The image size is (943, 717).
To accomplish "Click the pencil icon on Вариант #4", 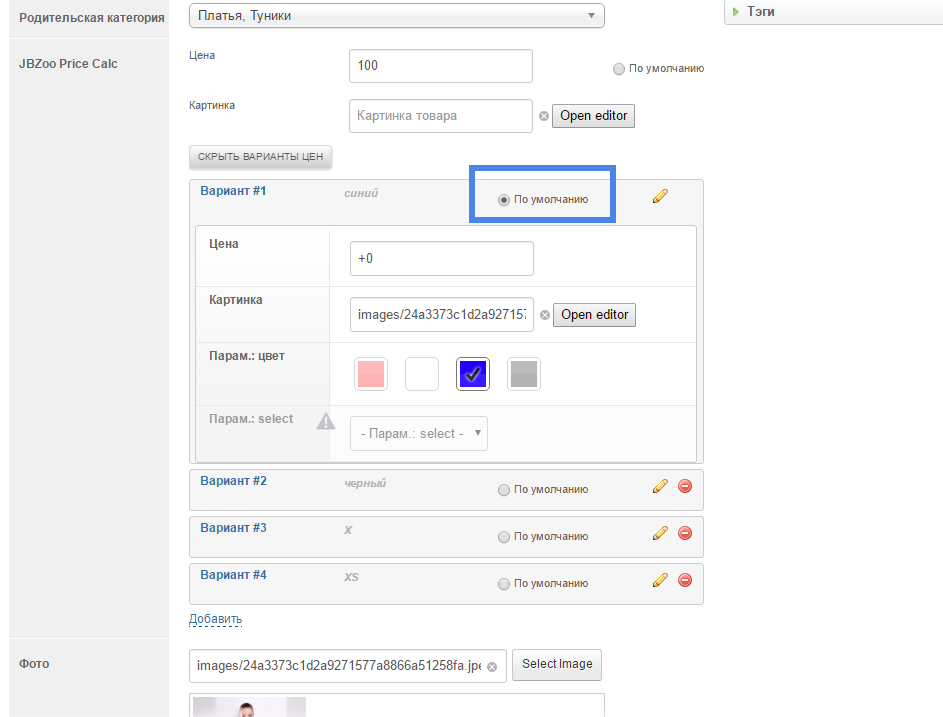I will click(x=659, y=580).
